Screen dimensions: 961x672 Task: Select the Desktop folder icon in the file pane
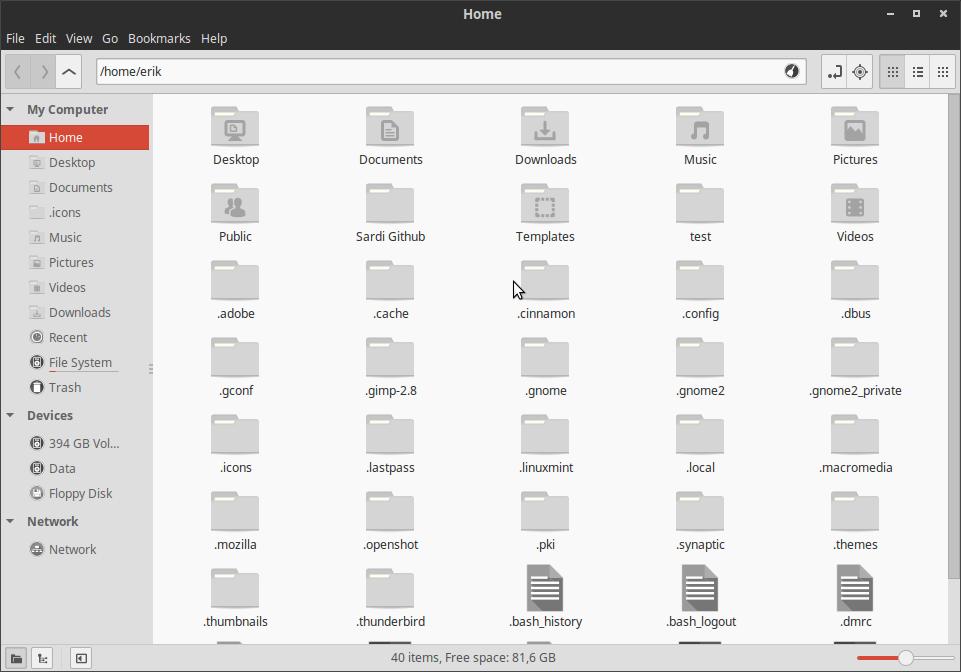[235, 126]
